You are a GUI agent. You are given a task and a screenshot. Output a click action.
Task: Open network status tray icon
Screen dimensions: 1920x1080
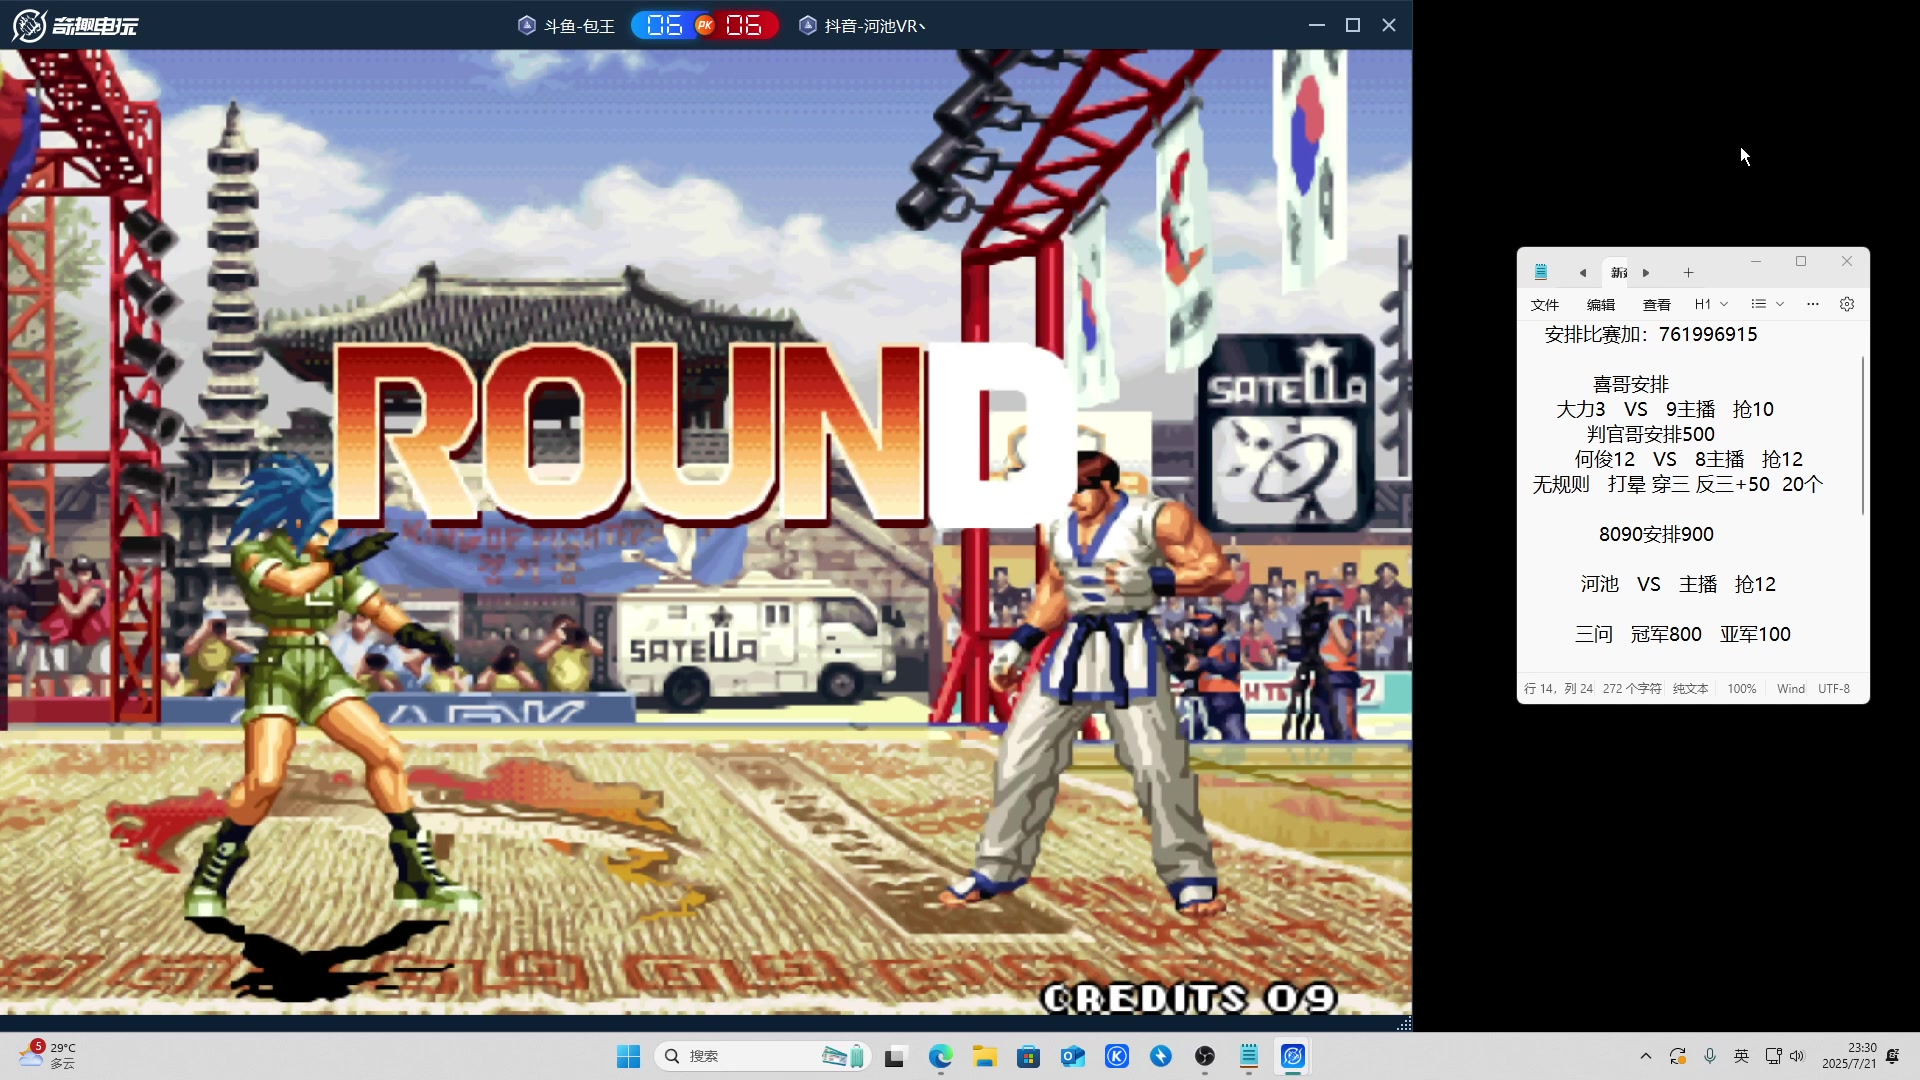pyautogui.click(x=1773, y=1056)
